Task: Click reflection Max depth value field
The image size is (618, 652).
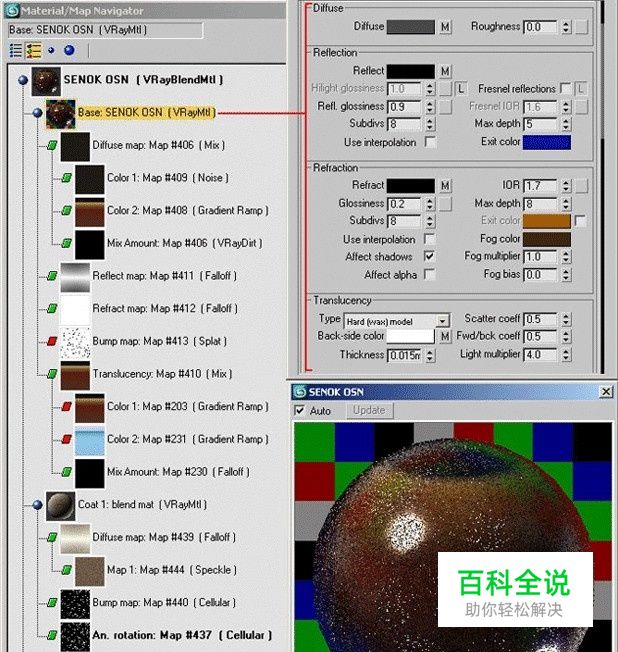Action: point(540,124)
